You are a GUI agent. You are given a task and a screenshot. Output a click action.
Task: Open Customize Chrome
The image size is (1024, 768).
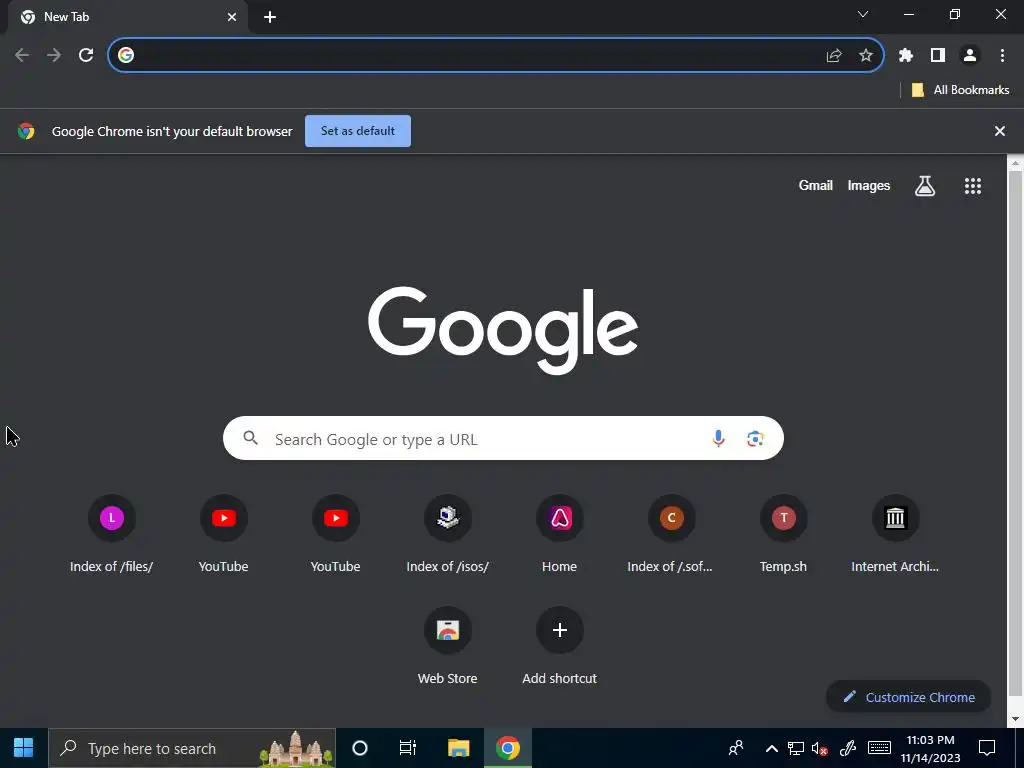pos(908,697)
